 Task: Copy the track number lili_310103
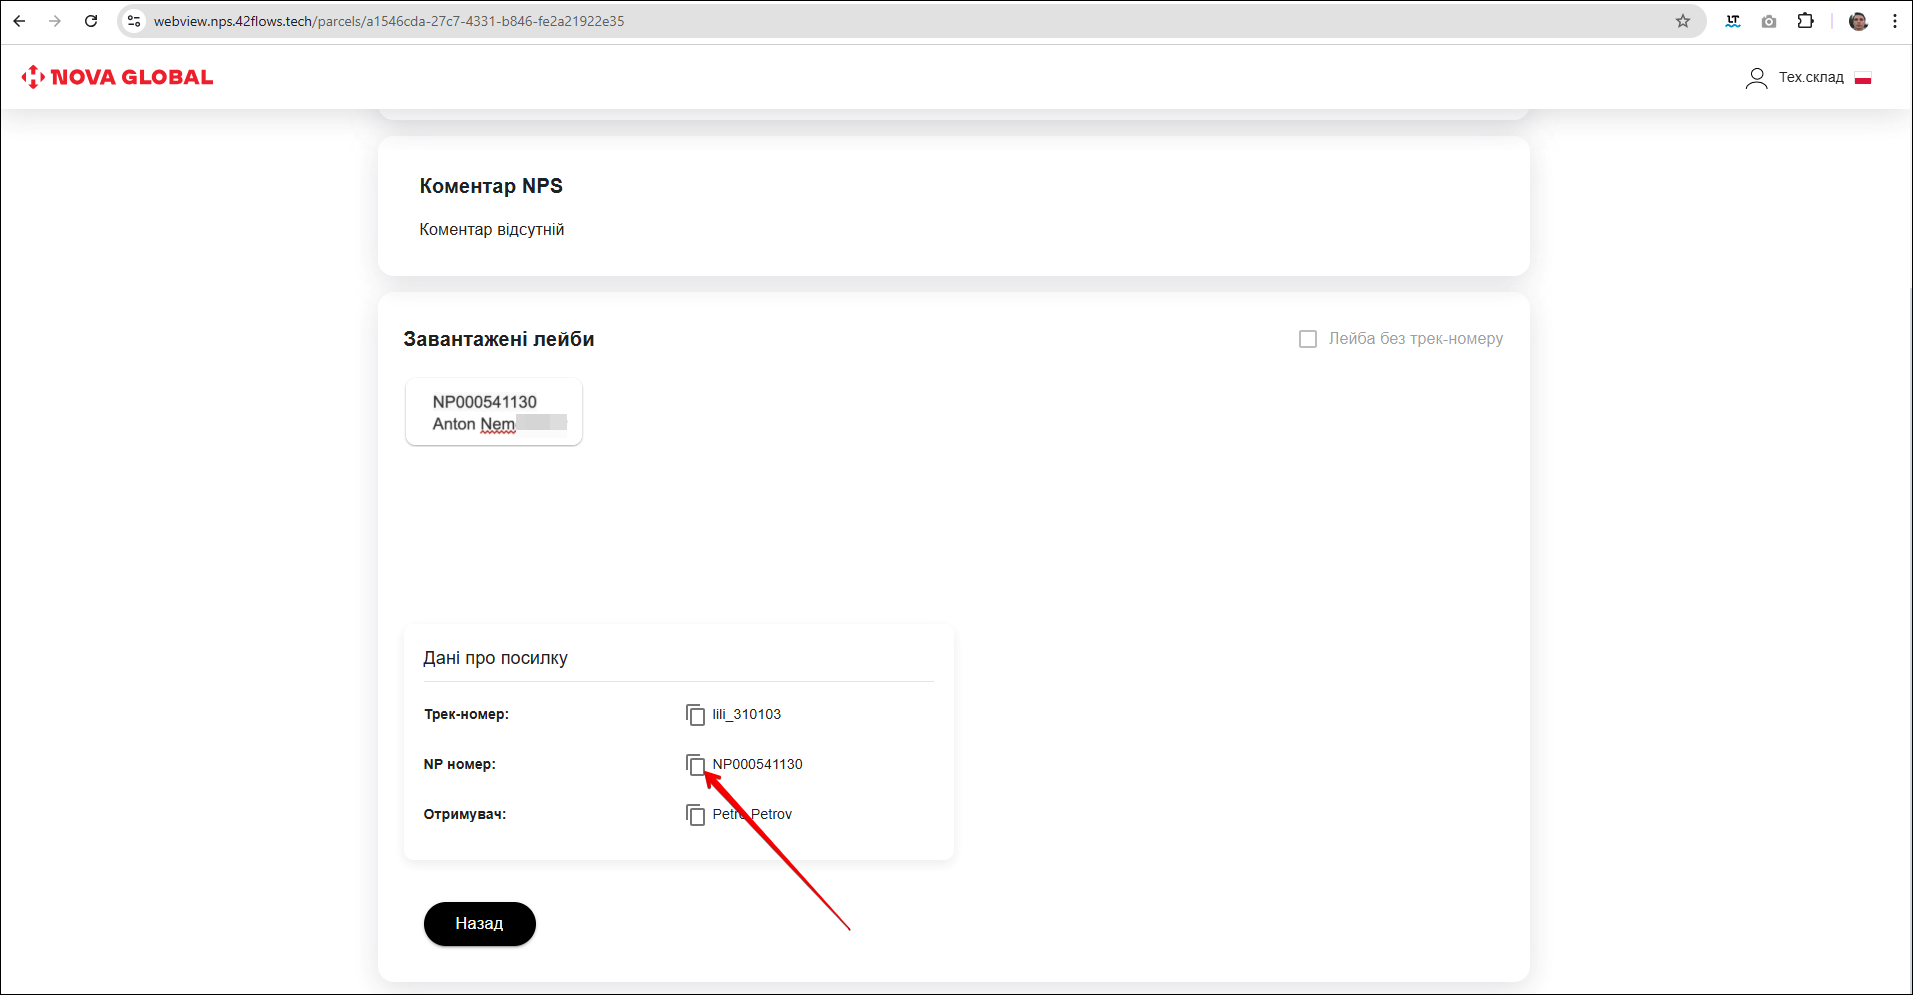[x=695, y=715]
